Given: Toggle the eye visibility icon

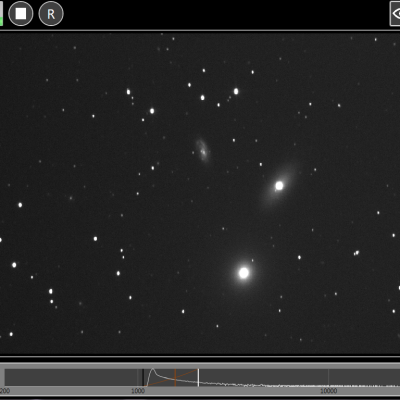Looking at the screenshot, I should (395, 14).
